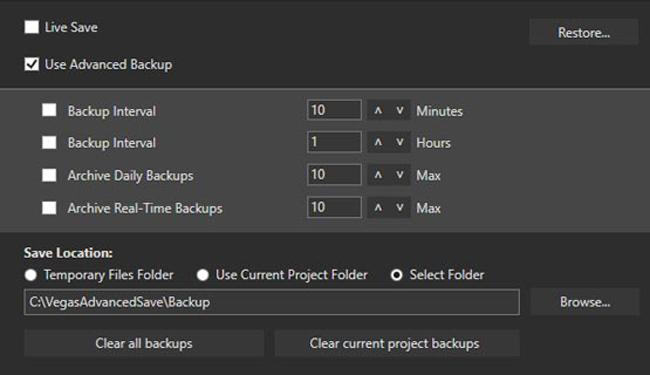
Task: Click the Clear all backups button
Action: tap(144, 343)
